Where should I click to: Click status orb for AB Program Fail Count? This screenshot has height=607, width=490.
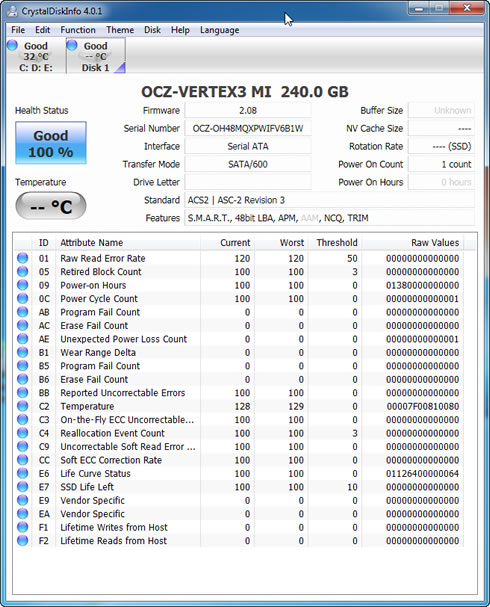point(23,312)
